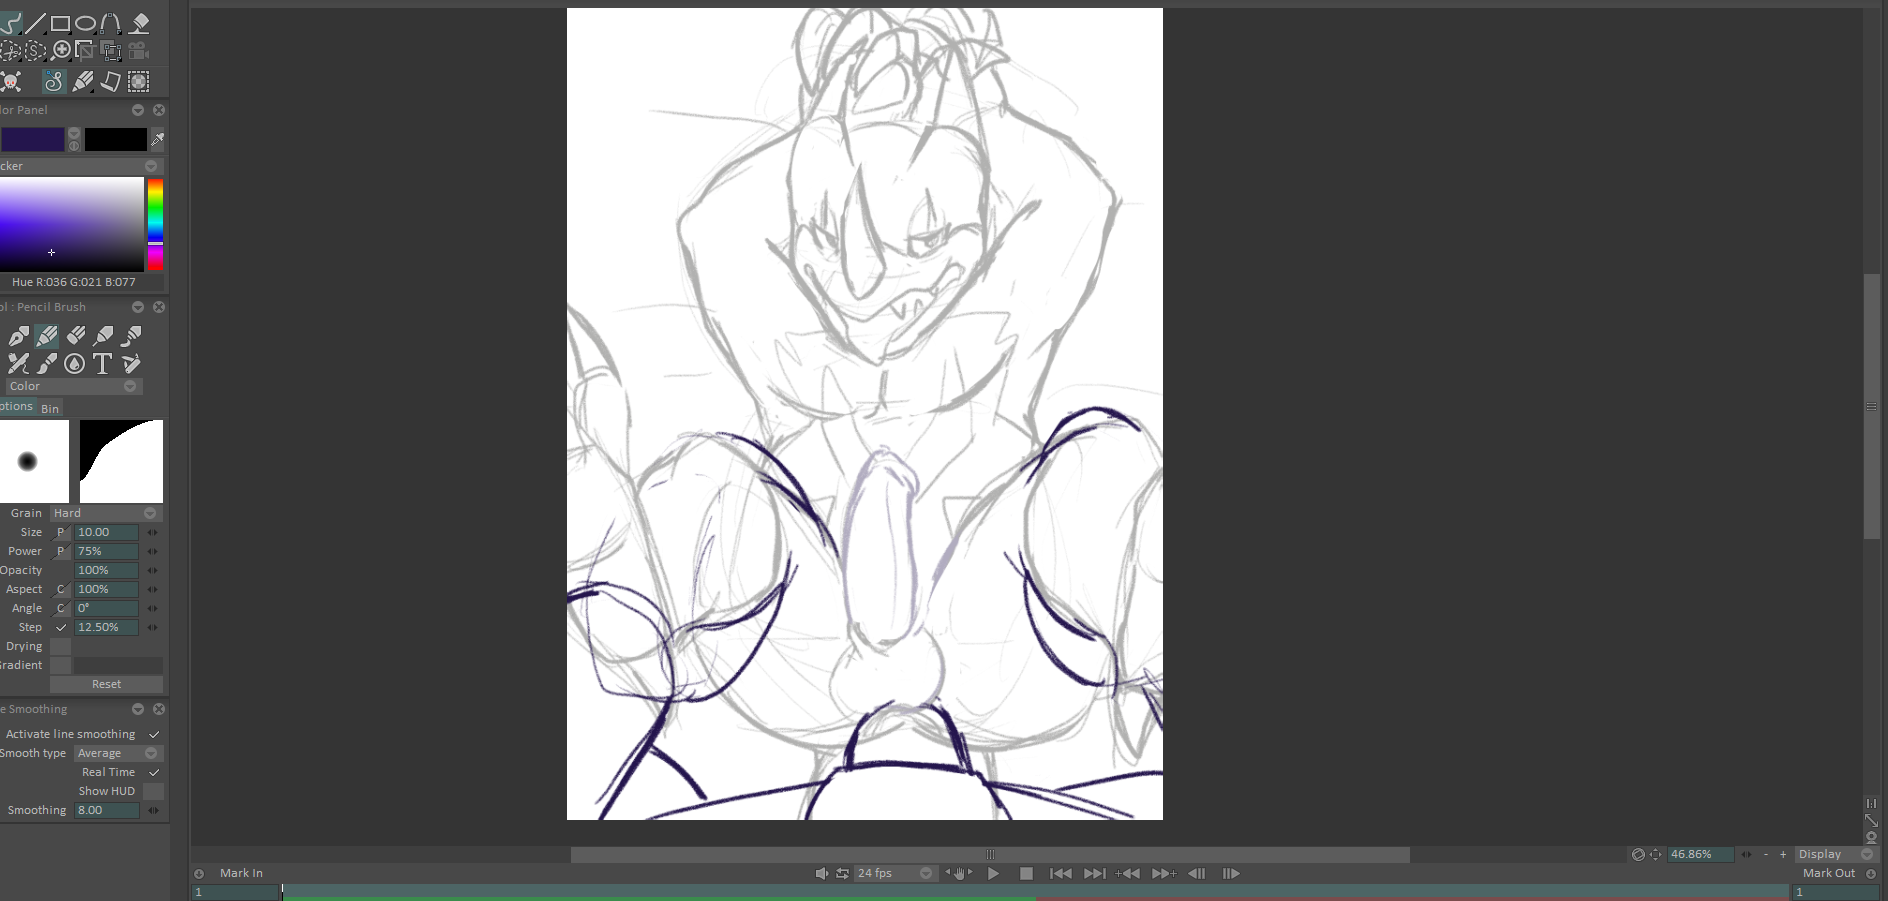Select the Crop tool
This screenshot has height=901, width=1888.
click(86, 50)
